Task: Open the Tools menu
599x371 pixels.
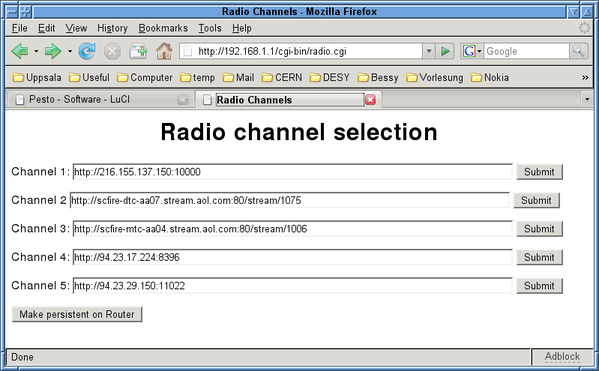Action: click(x=210, y=28)
